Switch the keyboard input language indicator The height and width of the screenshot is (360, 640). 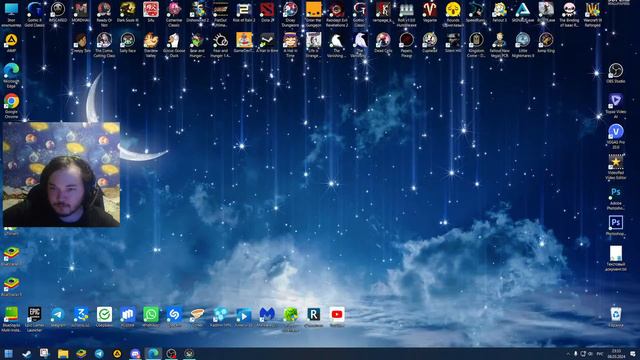(x=600, y=354)
